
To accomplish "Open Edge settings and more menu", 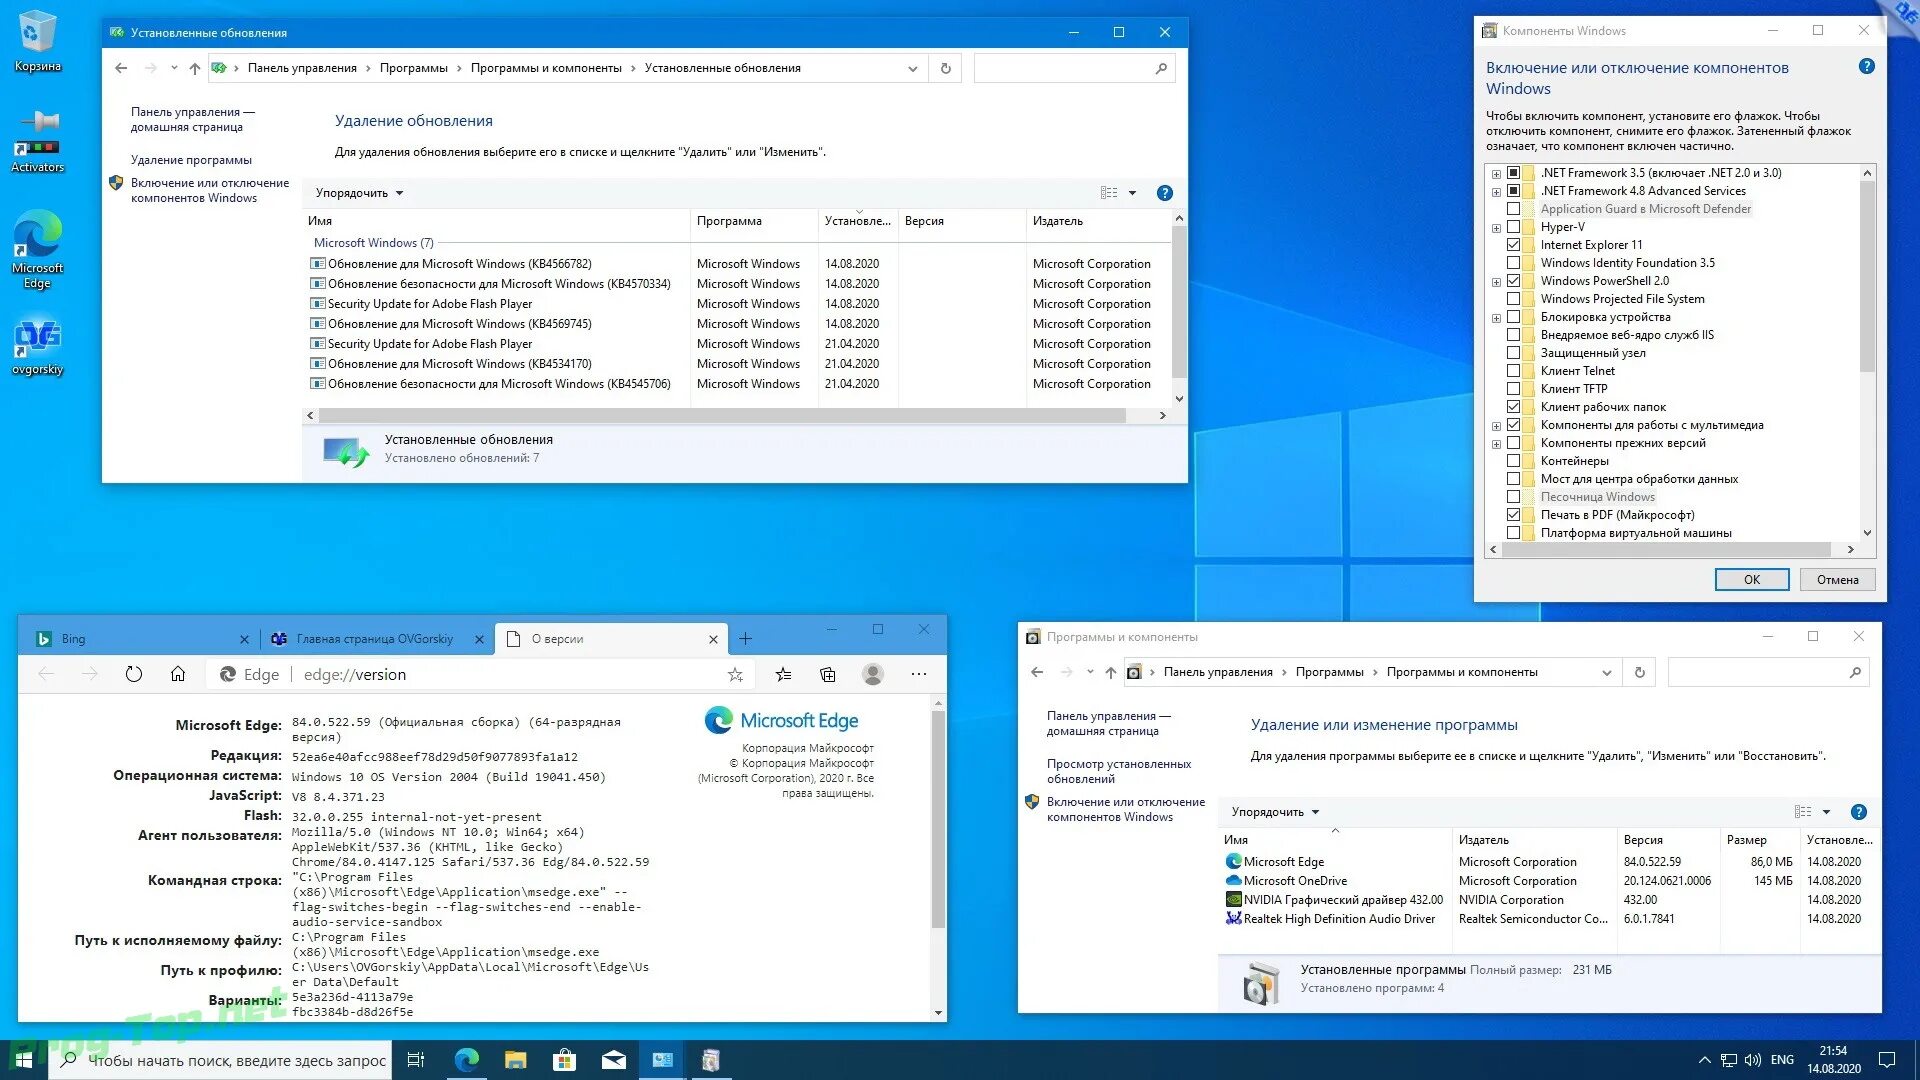I will coord(919,675).
